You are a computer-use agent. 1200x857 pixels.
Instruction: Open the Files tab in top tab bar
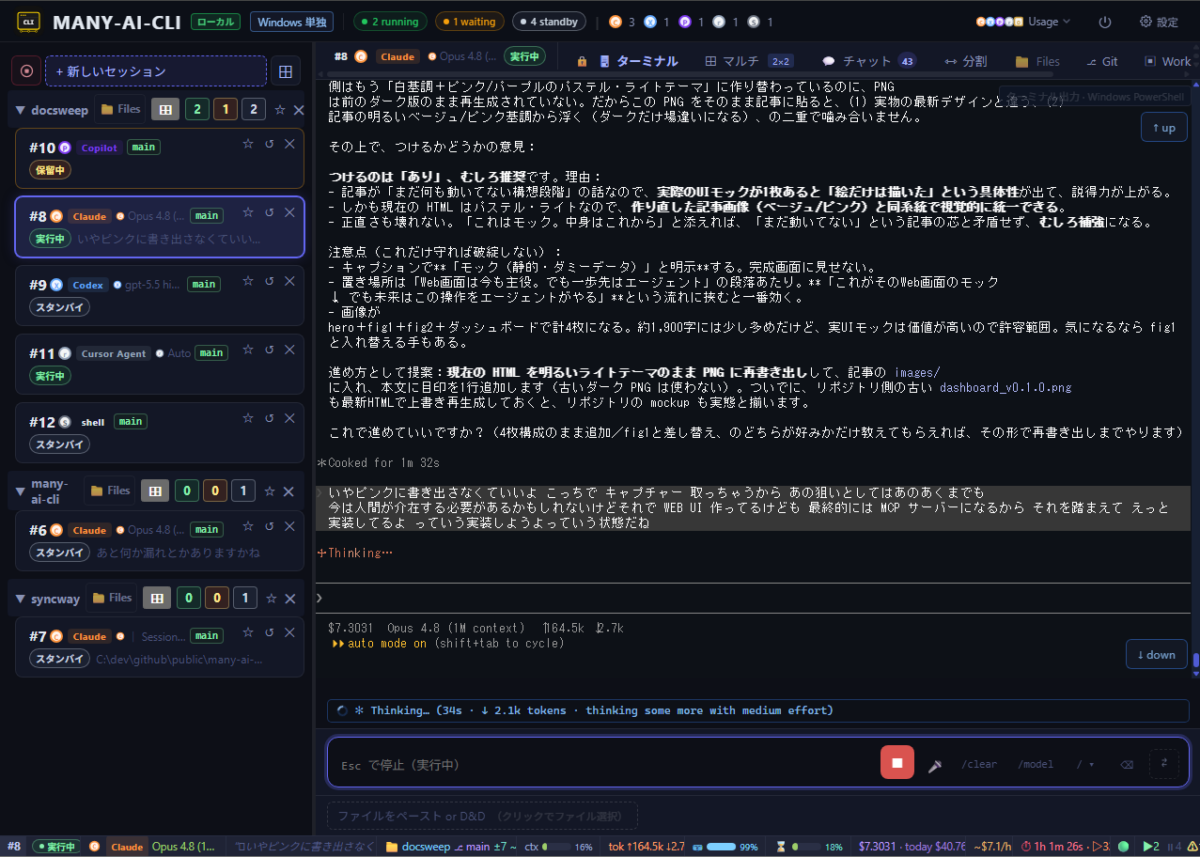[1037, 61]
